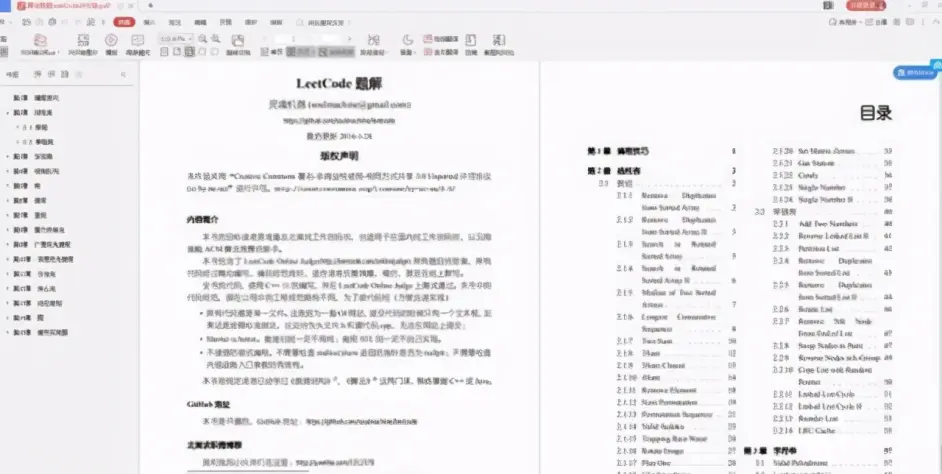Image resolution: width=942 pixels, height=474 pixels.
Task: Open the 背景 background dropdown
Action: pyautogui.click(x=409, y=52)
